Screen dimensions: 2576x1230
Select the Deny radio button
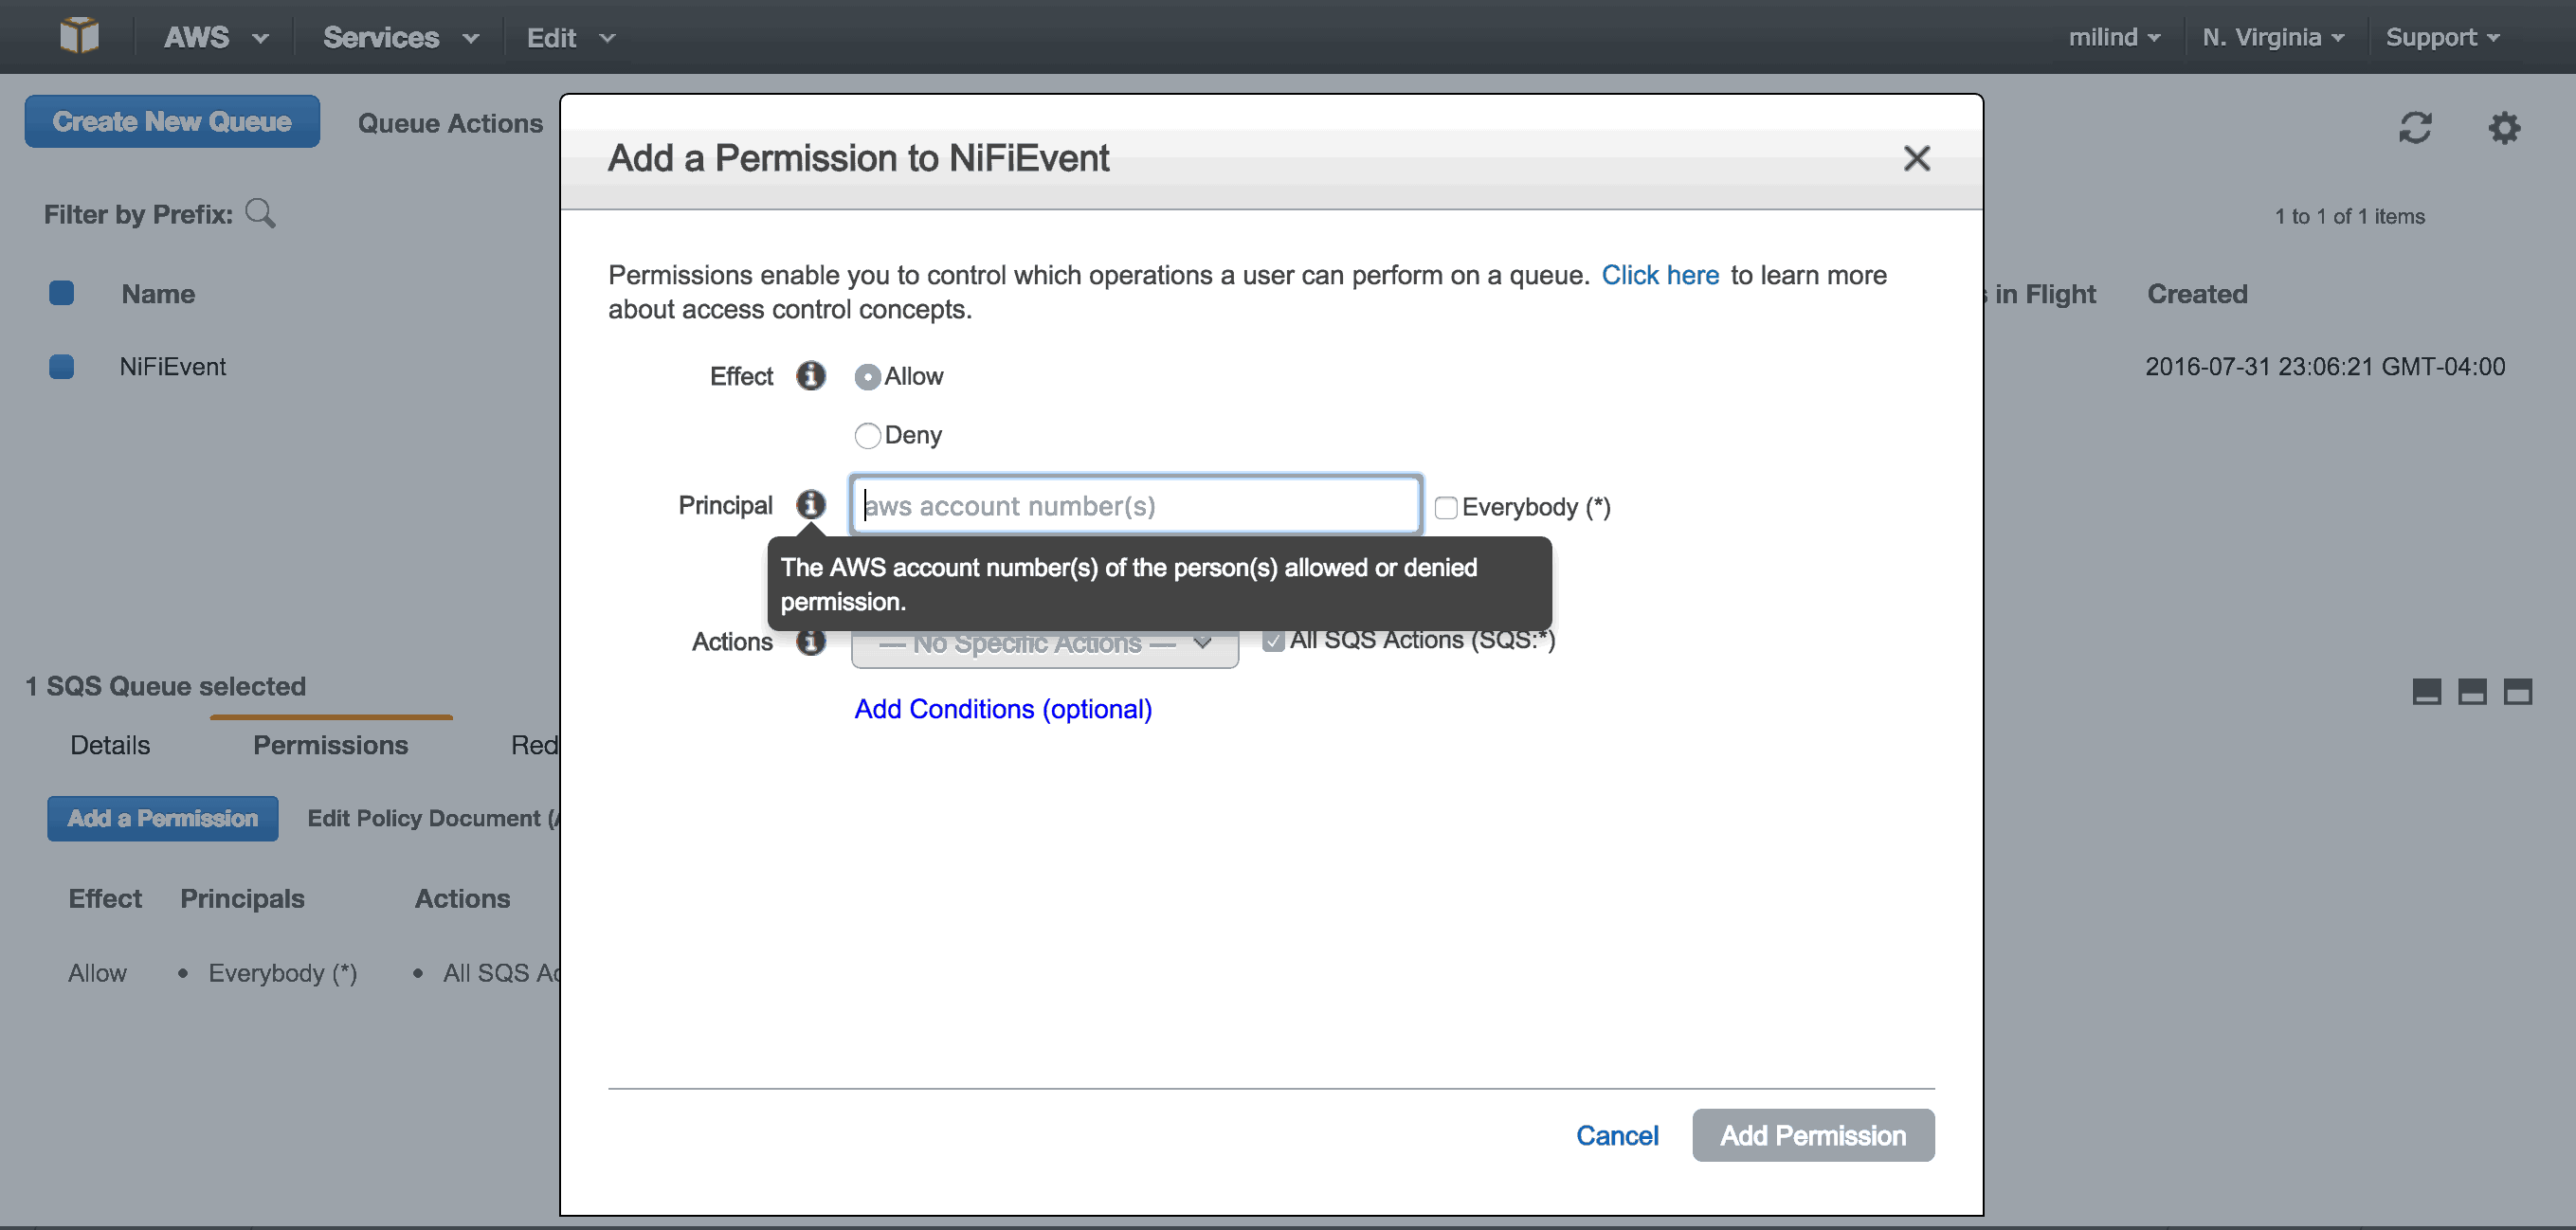867,435
